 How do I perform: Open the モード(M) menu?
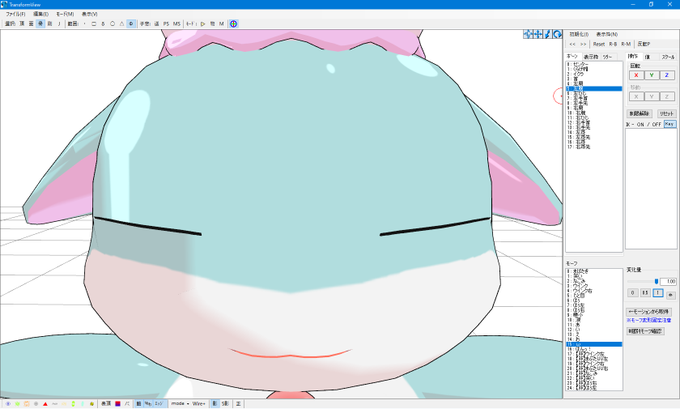[x=65, y=14]
